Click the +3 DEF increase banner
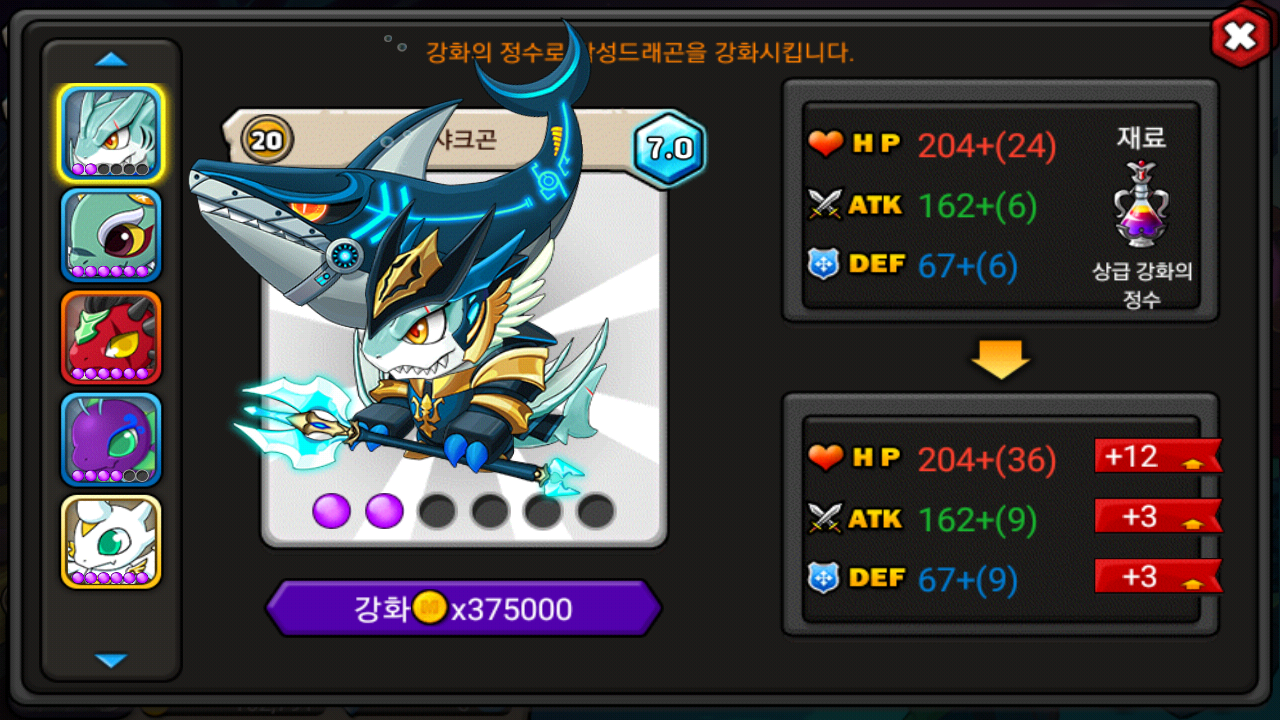Screen dimensions: 1280x720 click(1158, 576)
